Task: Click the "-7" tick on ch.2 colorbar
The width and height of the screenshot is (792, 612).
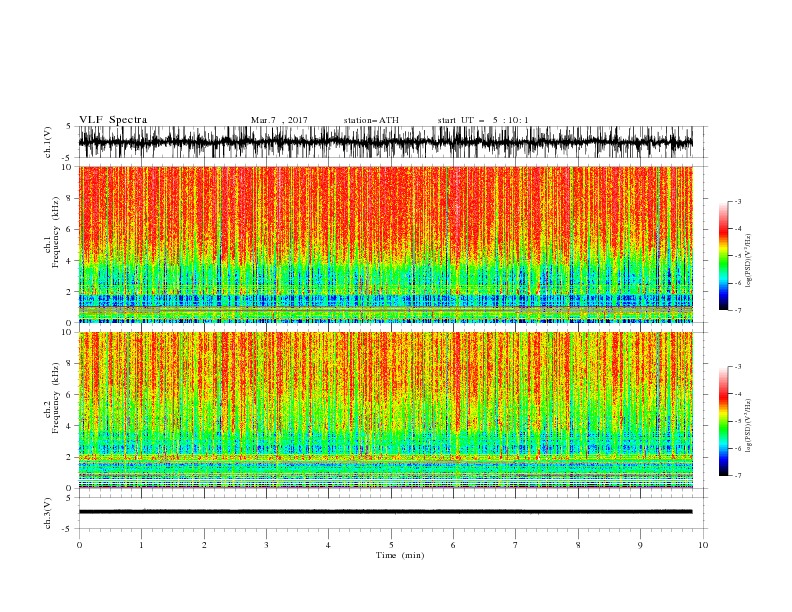Action: (737, 476)
